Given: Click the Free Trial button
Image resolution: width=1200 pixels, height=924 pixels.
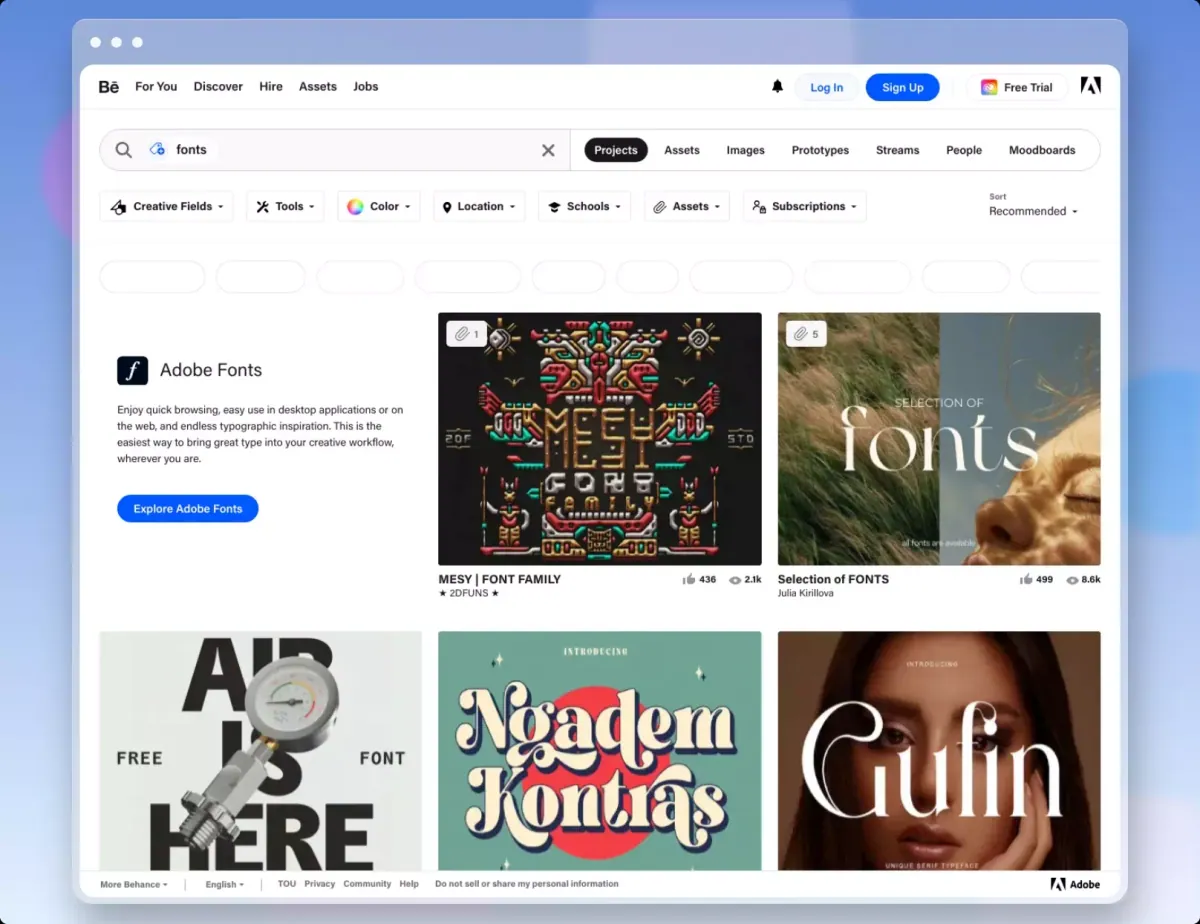Looking at the screenshot, I should pos(1017,87).
